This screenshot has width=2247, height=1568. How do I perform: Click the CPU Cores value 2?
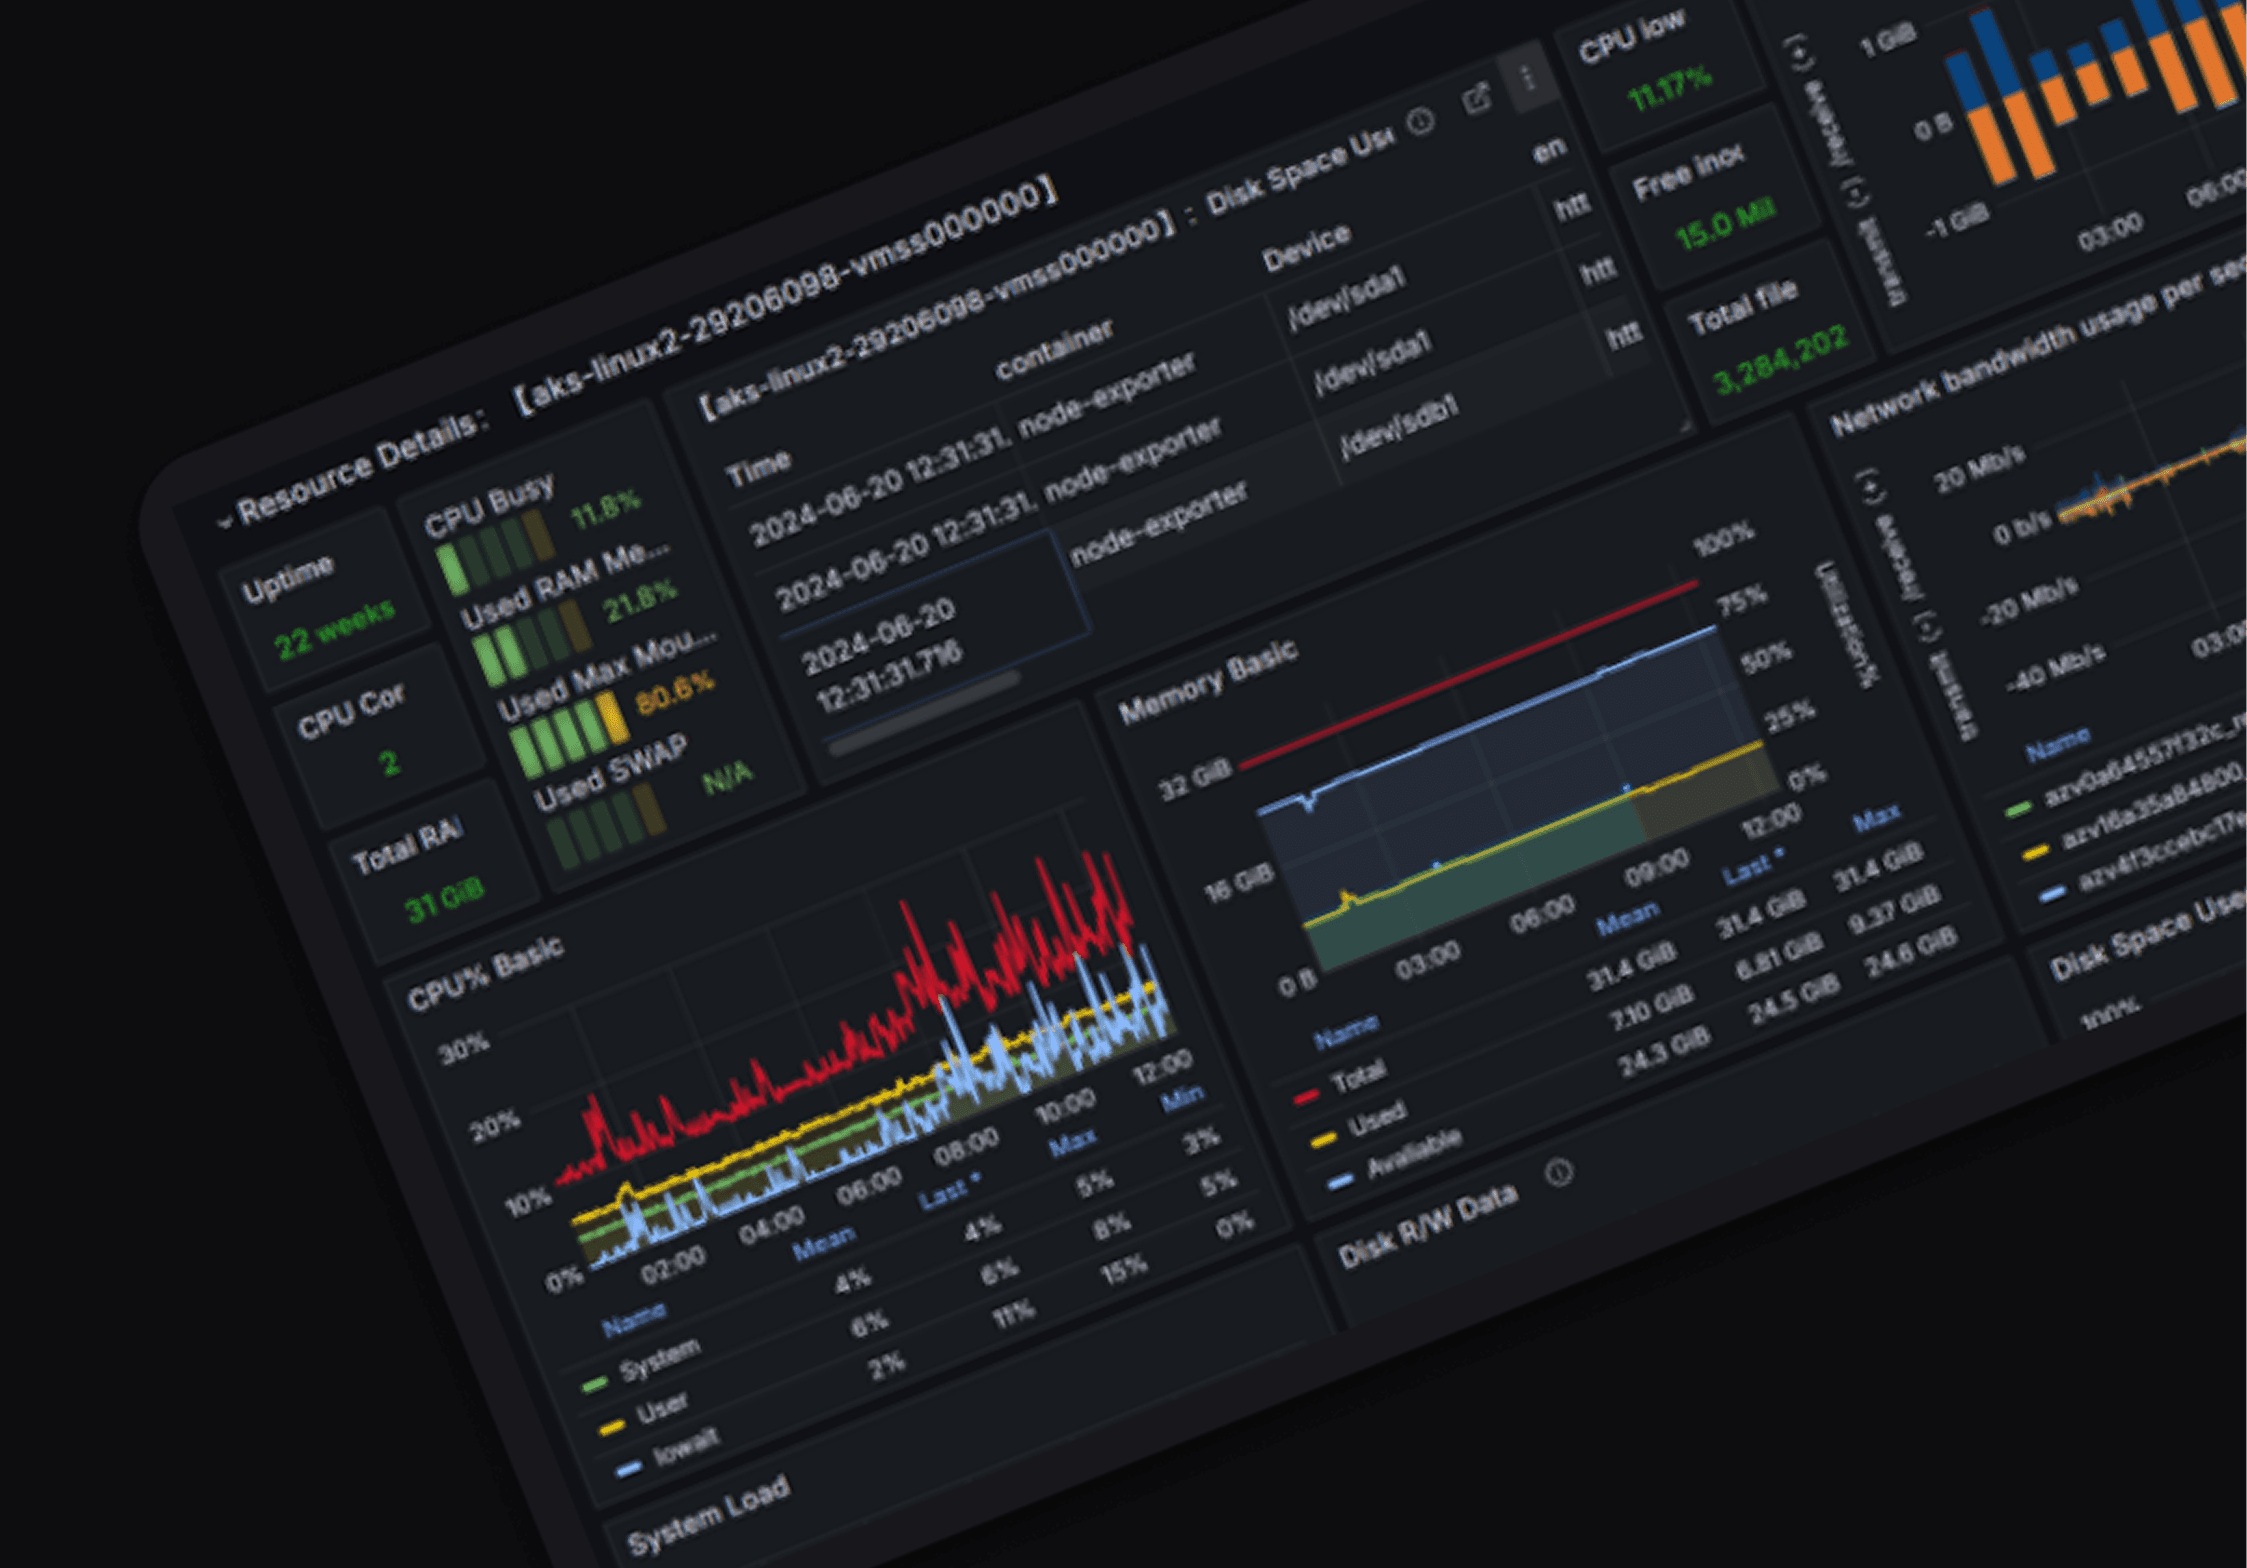tap(389, 765)
